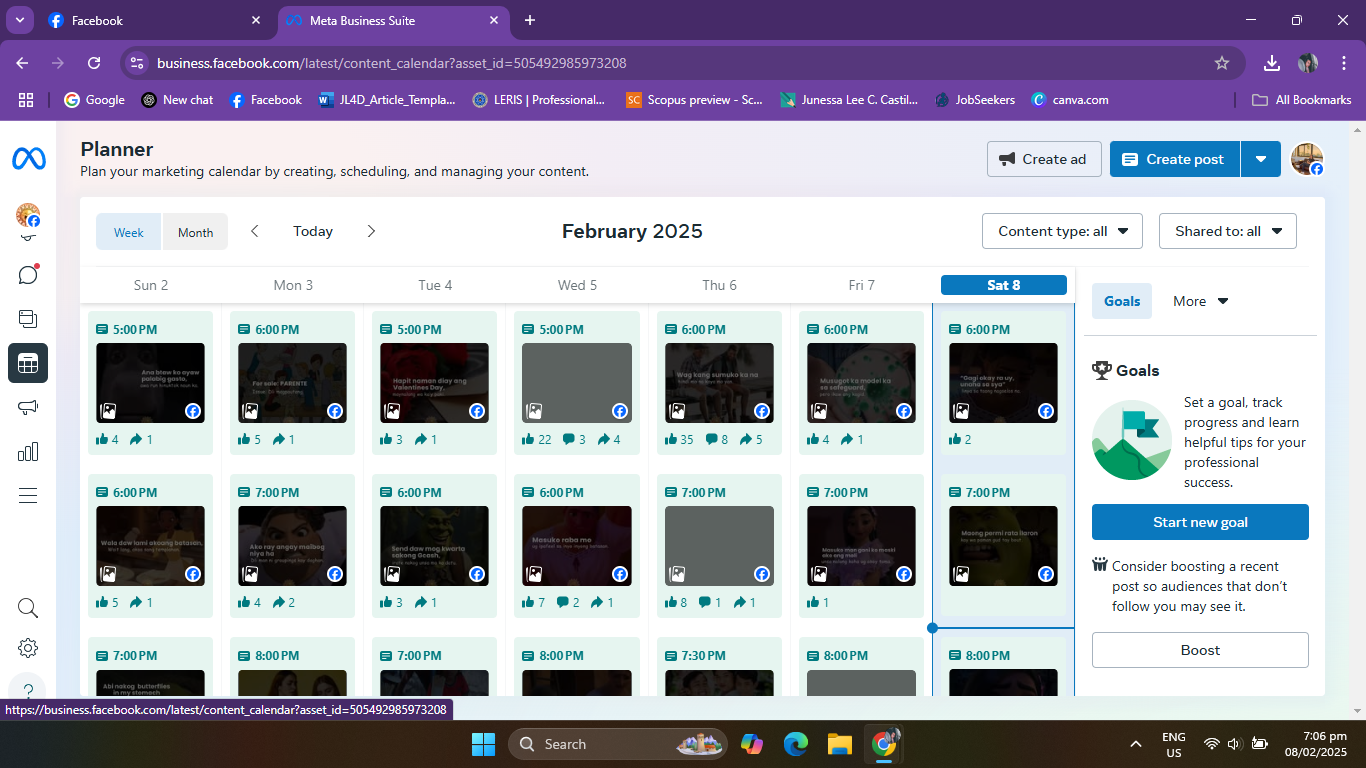Open the canva.com bookmark
The height and width of the screenshot is (768, 1366).
(1070, 100)
